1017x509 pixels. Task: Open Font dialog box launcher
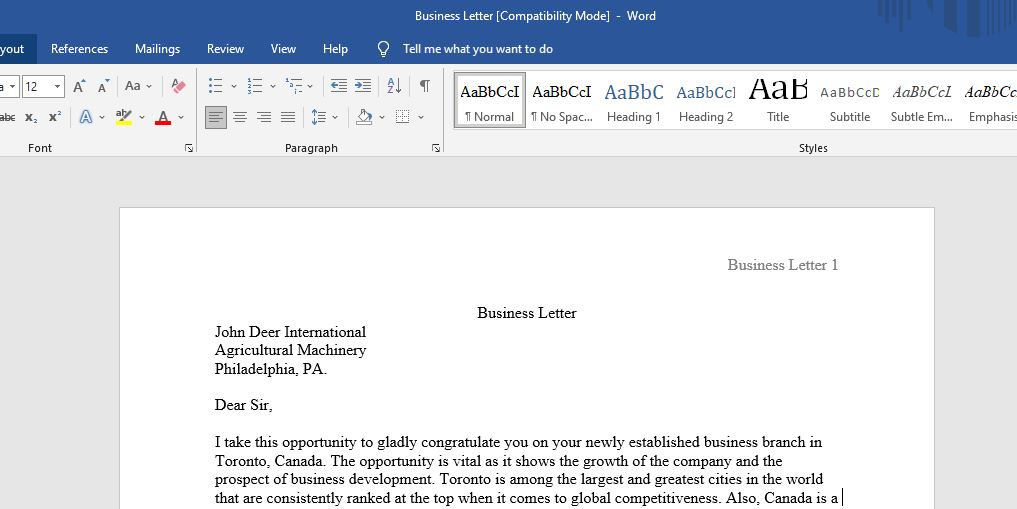[x=189, y=148]
